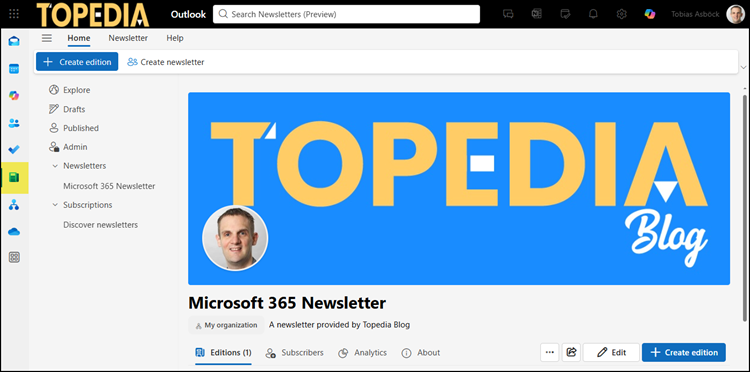This screenshot has height=373, width=750.
Task: Open the Org Explorer icon in rail
Action: 14,205
